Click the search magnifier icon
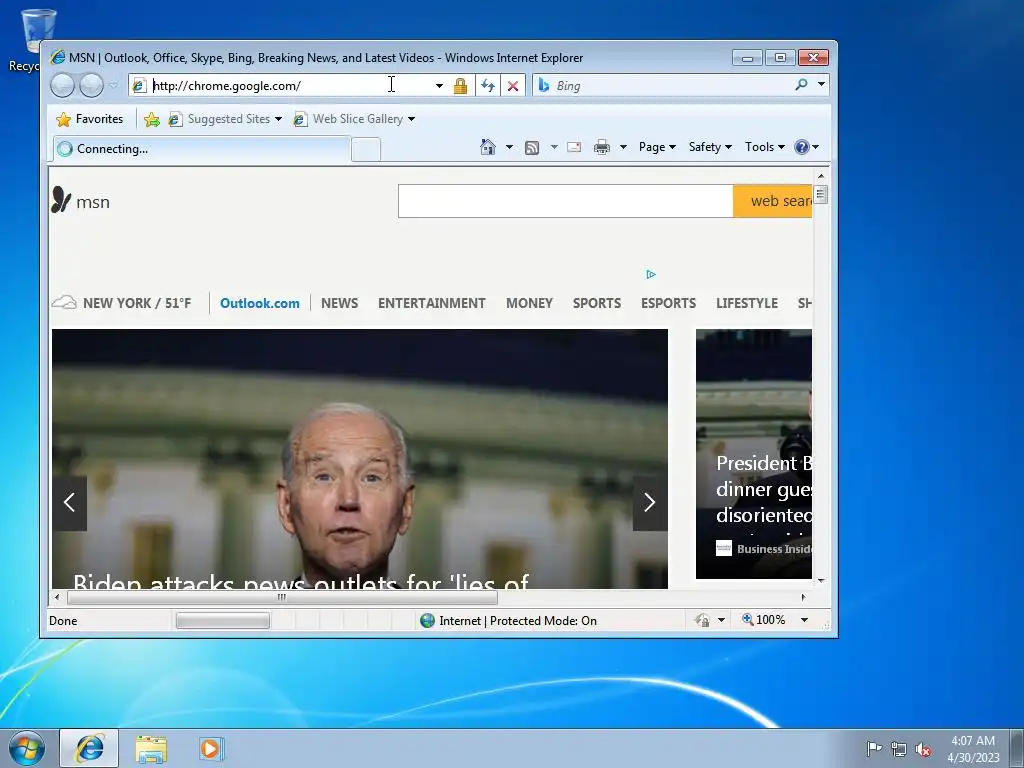Image resolution: width=1024 pixels, height=768 pixels. tap(801, 84)
